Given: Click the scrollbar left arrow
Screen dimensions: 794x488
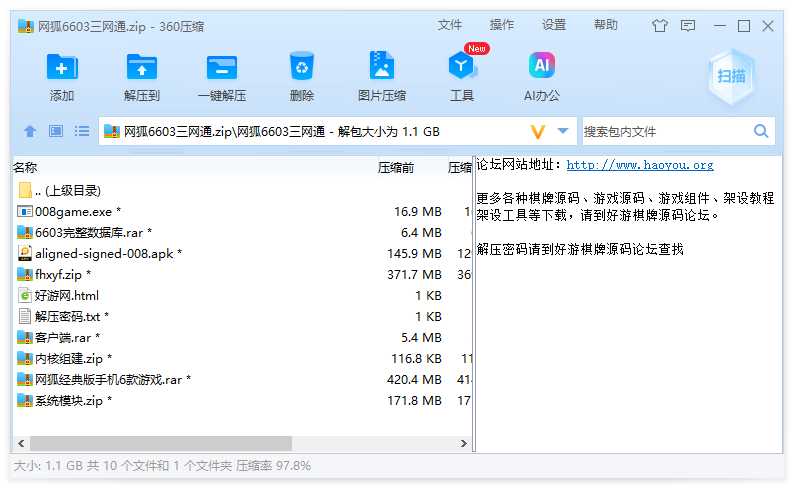Looking at the screenshot, I should (21, 443).
